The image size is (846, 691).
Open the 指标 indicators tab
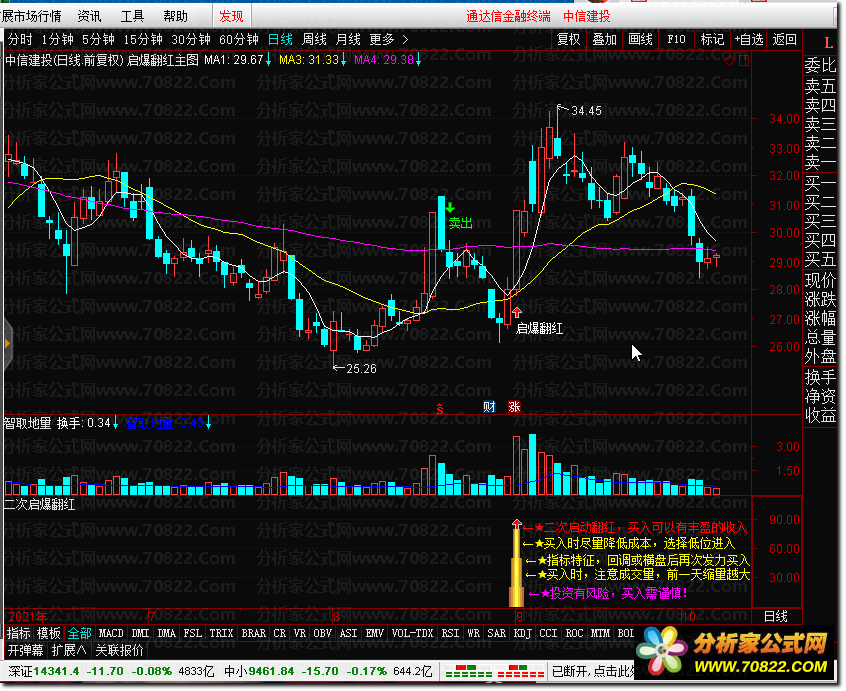(x=18, y=633)
